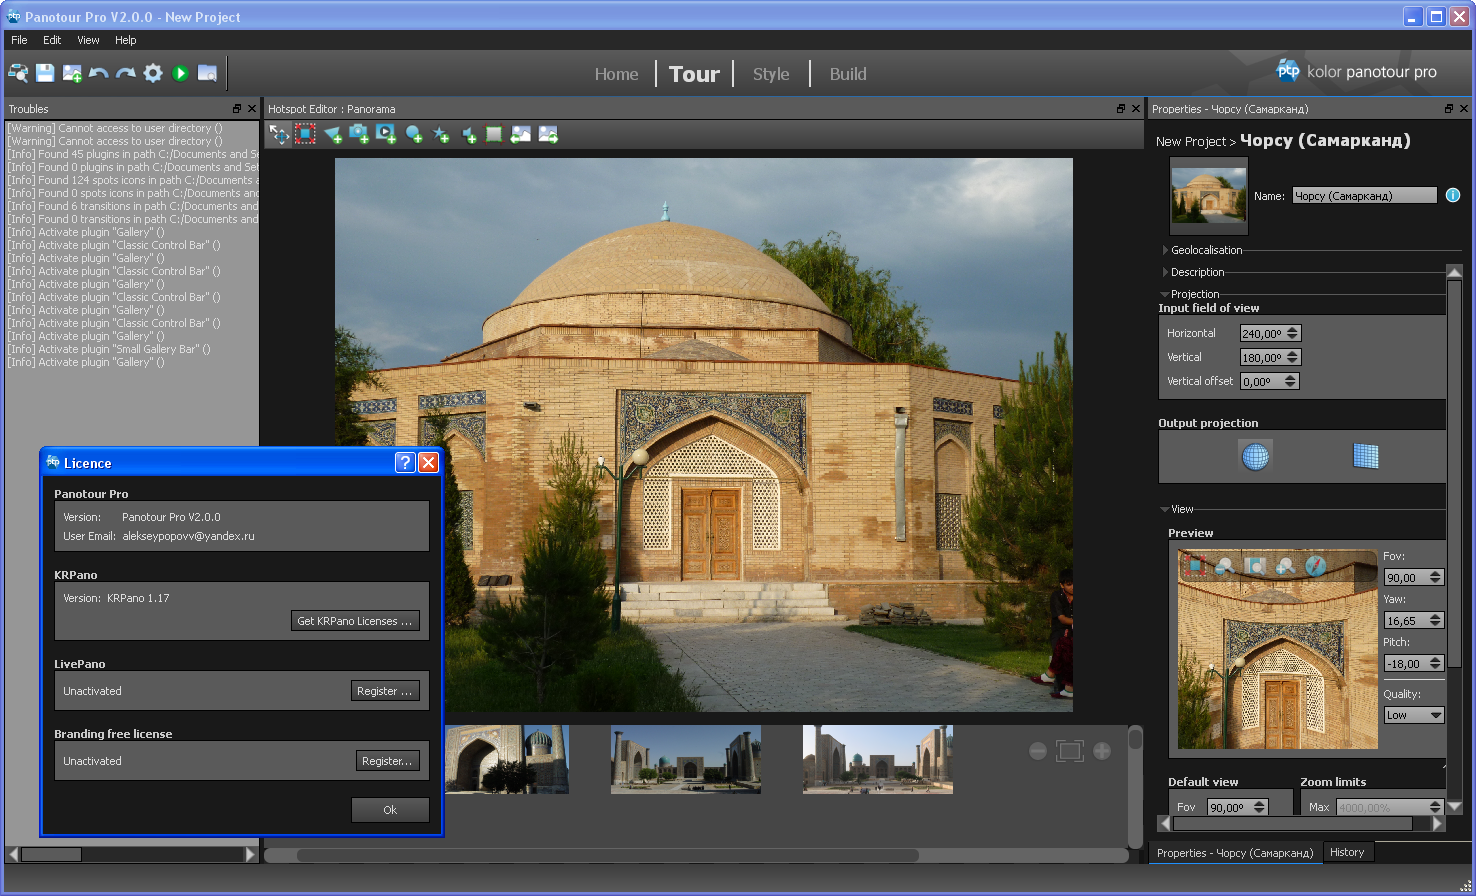Screen dimensions: 1476x896
Task: Adjust the Vertical offset stepper
Action: [x=1291, y=381]
